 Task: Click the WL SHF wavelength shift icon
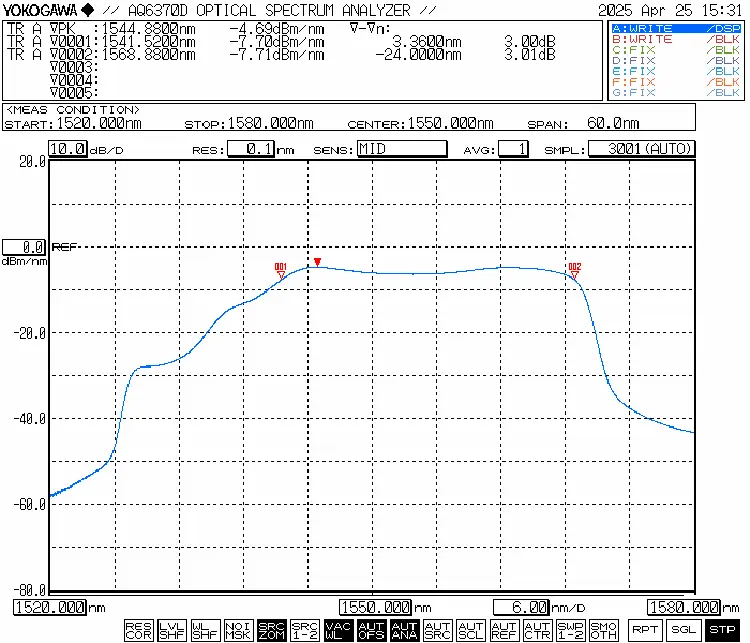[205, 630]
